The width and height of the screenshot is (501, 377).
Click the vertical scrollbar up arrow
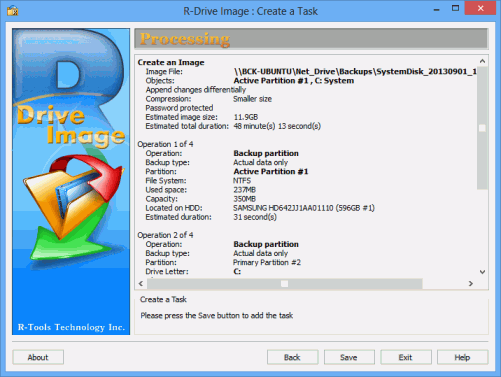point(482,61)
